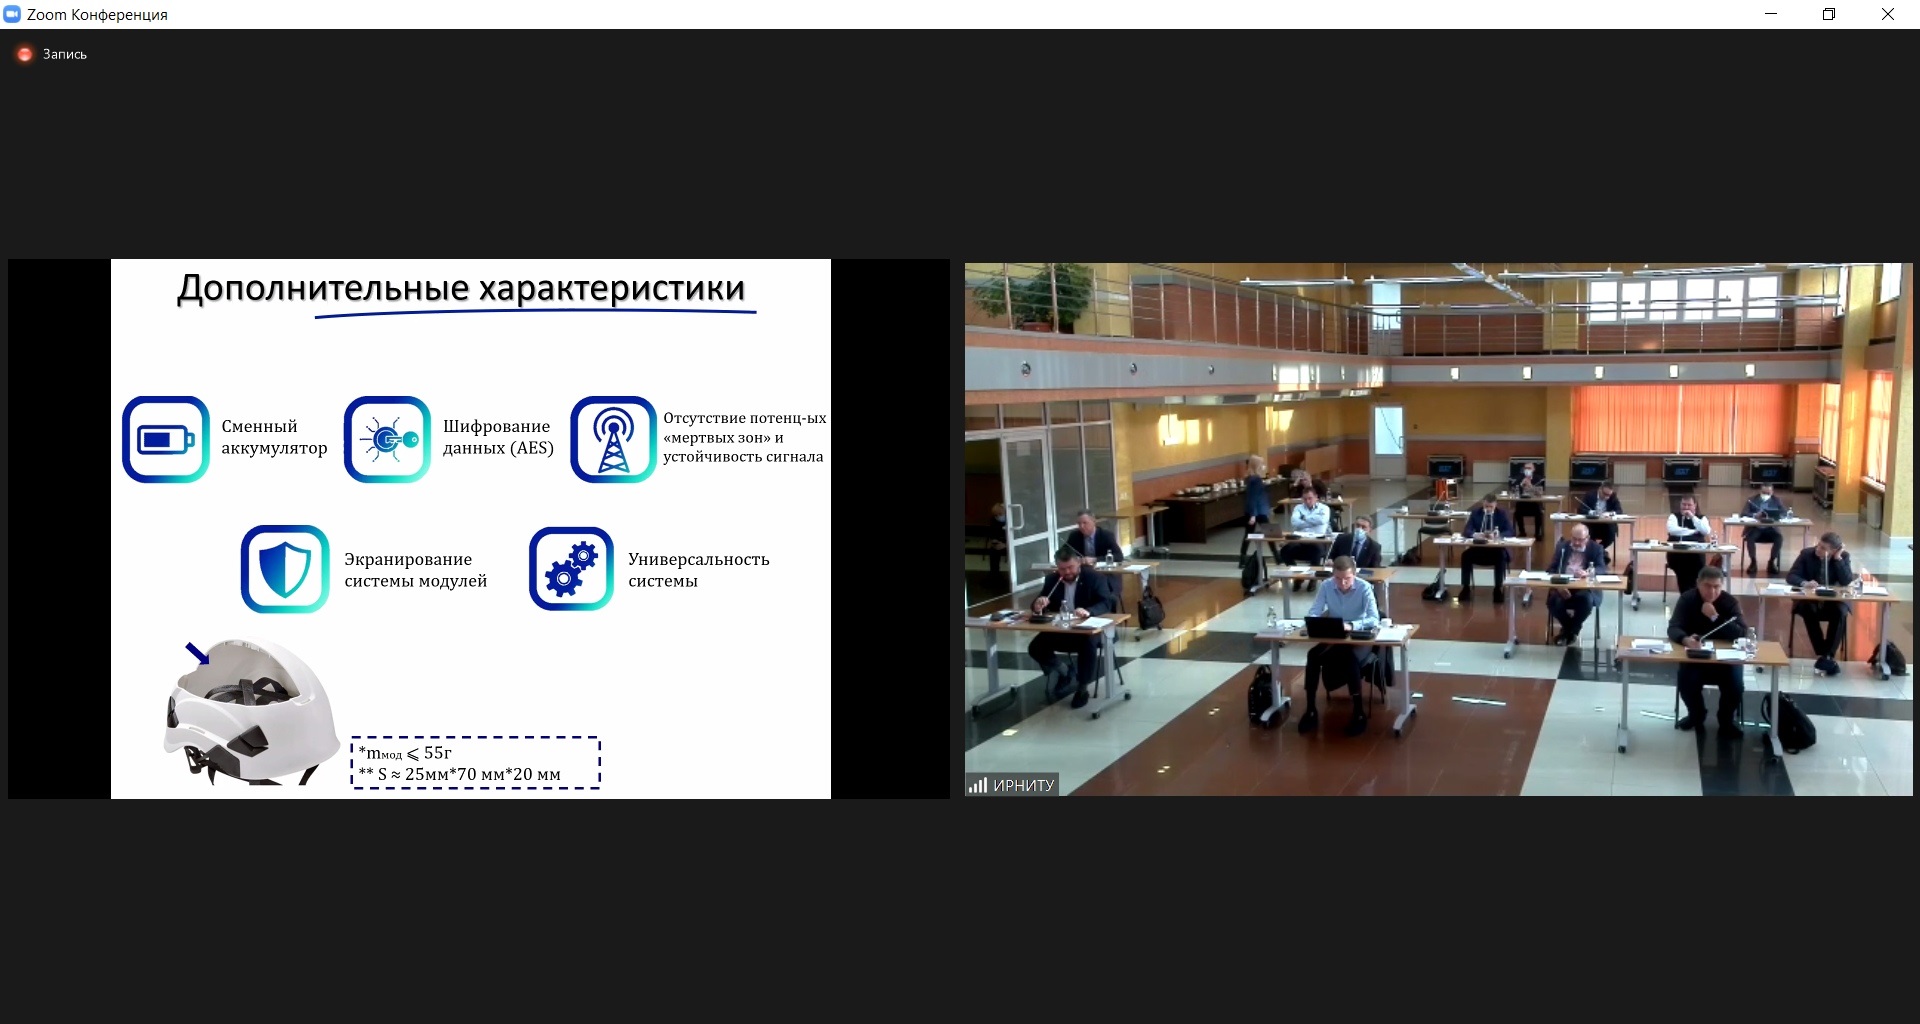Click the slide title 'Дополнительные характеристики'
The height and width of the screenshot is (1024, 1920).
coord(461,288)
